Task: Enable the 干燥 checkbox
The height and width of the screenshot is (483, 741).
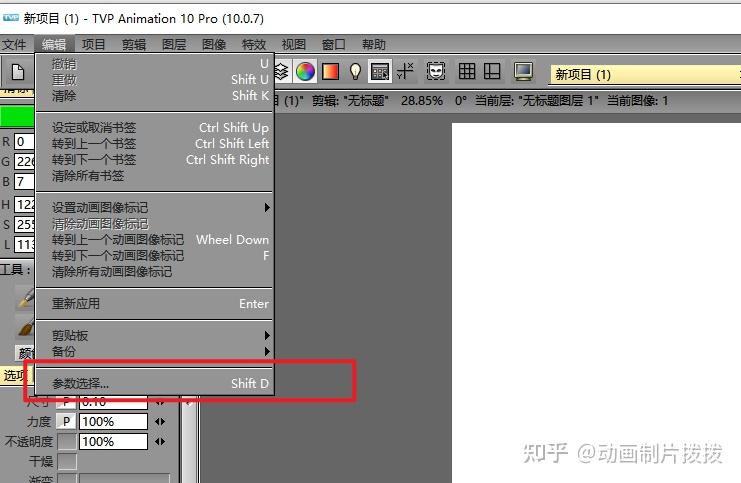Action: pyautogui.click(x=67, y=461)
